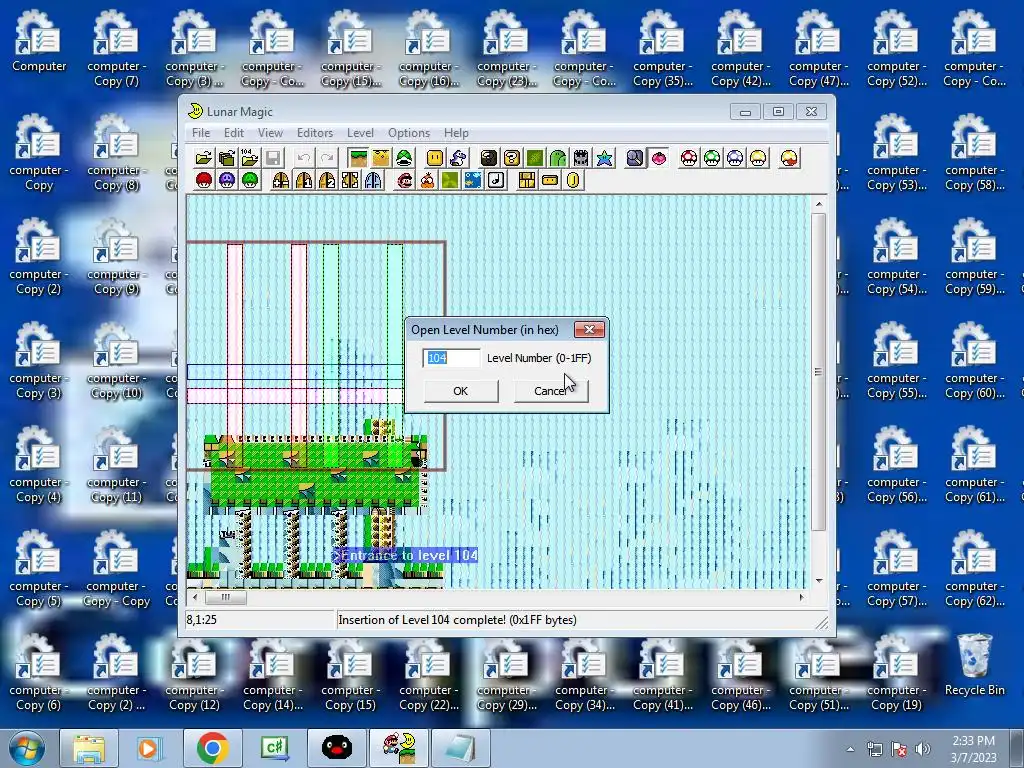1024x768 pixels.
Task: Open the Edit menu
Action: point(234,133)
